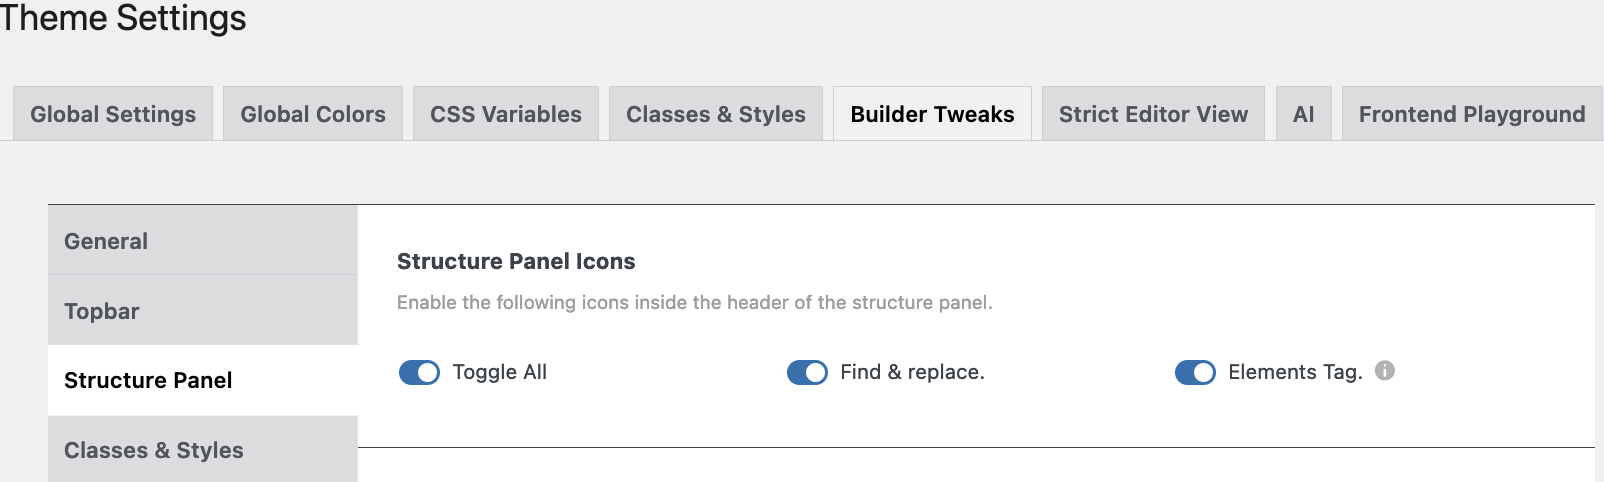Image resolution: width=1604 pixels, height=482 pixels.
Task: Click the "Toggle All" text label
Action: (500, 372)
